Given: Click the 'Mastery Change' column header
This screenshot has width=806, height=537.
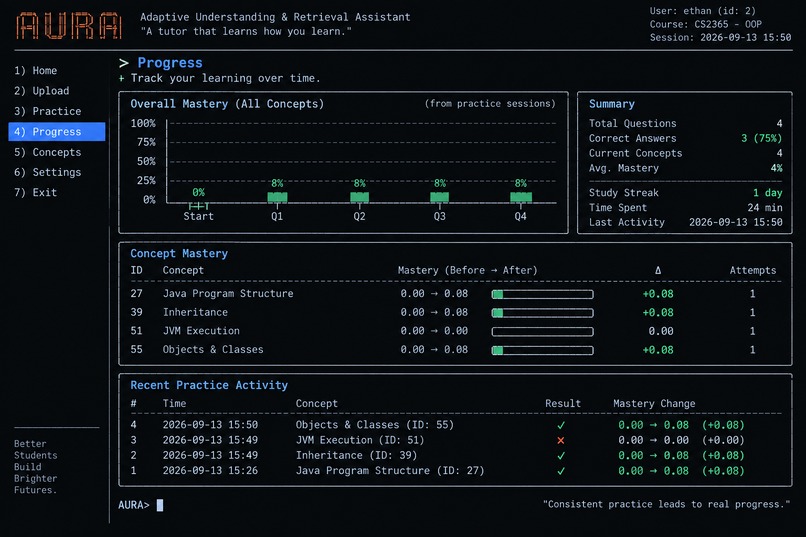Looking at the screenshot, I should click(654, 403).
